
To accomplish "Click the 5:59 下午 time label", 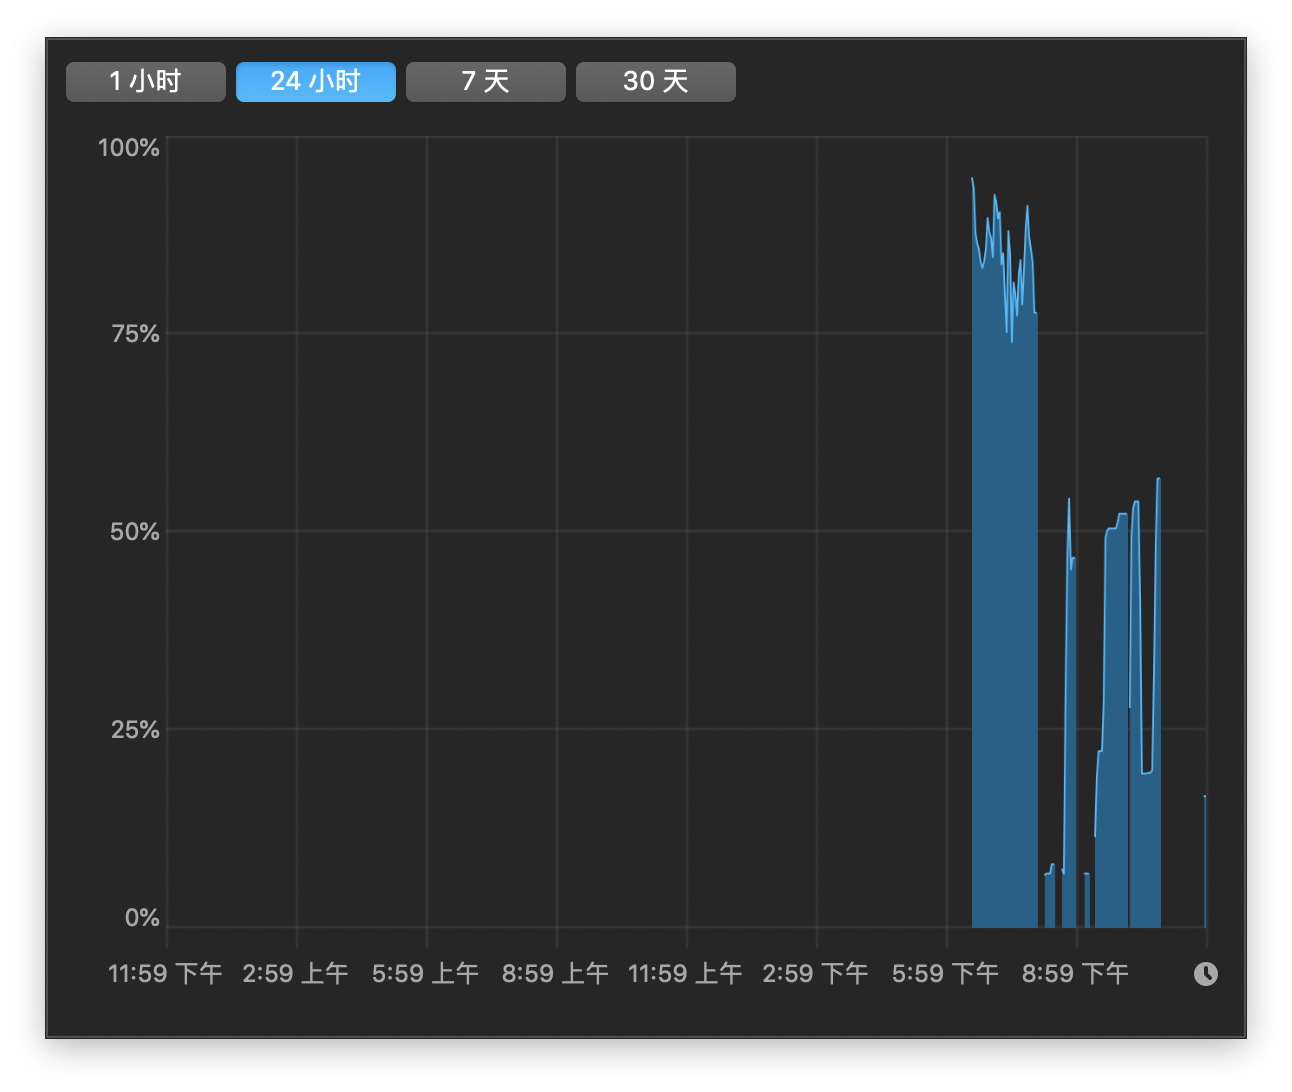I will [945, 974].
